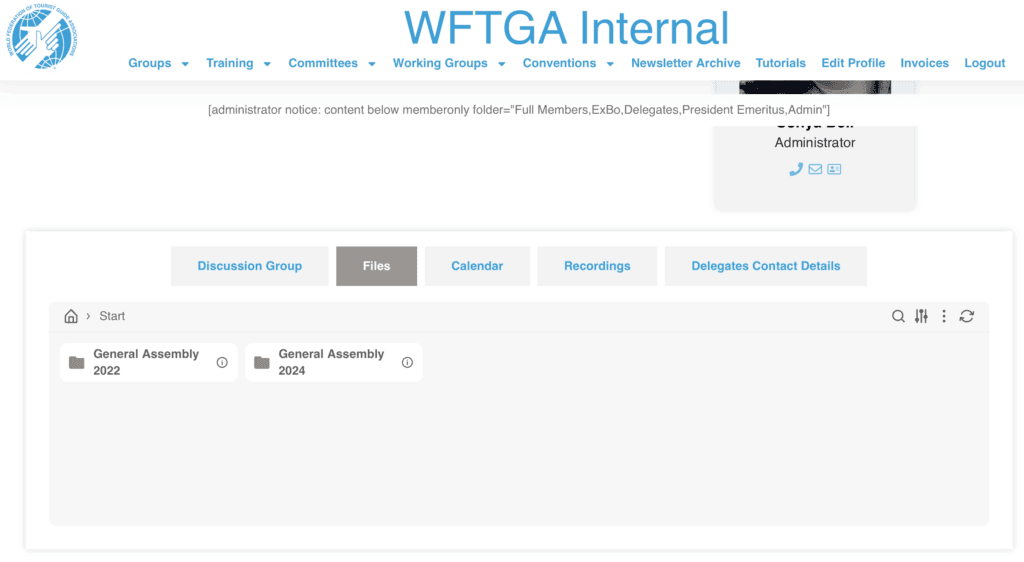This screenshot has height=562, width=1024.
Task: Refresh the file list
Action: point(967,316)
